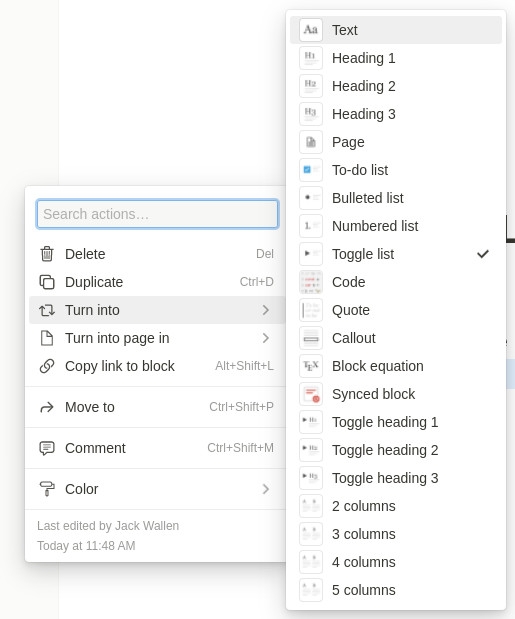Click the TeX Block equation icon

tap(311, 366)
